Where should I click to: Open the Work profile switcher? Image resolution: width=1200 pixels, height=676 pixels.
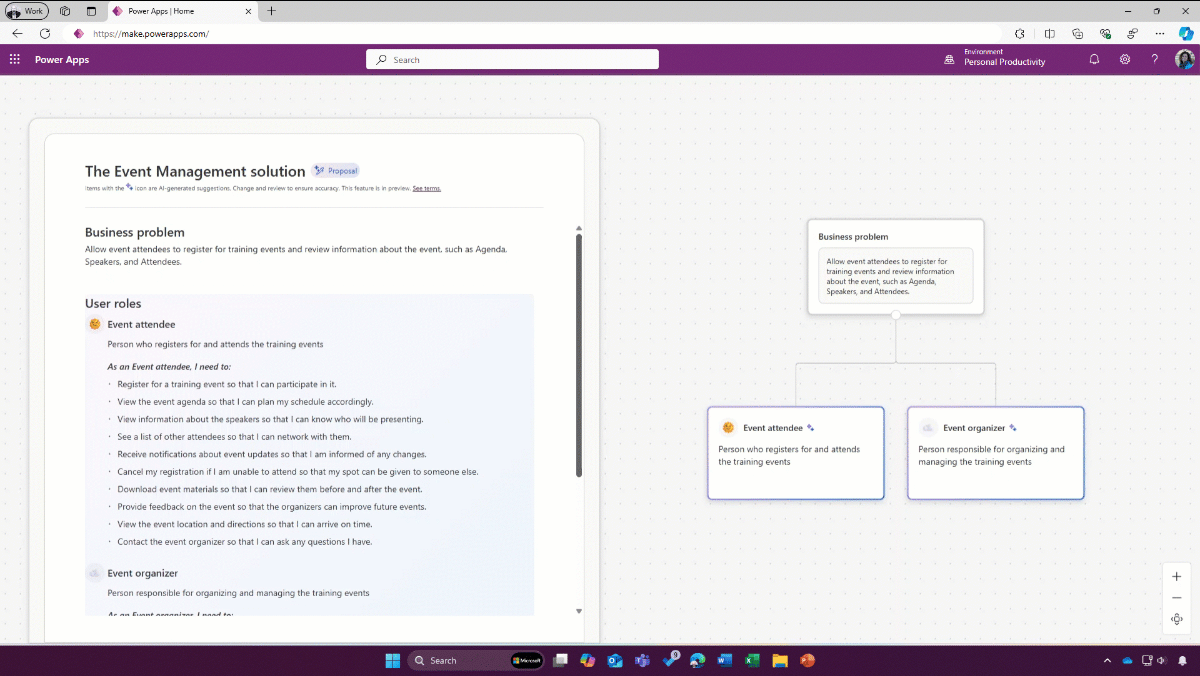[28, 11]
